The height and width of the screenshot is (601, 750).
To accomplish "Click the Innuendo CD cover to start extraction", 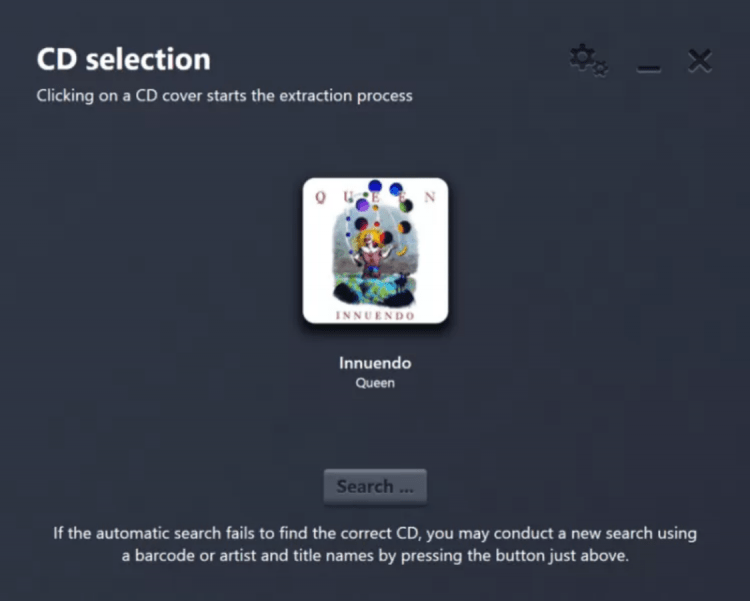I will tap(375, 251).
